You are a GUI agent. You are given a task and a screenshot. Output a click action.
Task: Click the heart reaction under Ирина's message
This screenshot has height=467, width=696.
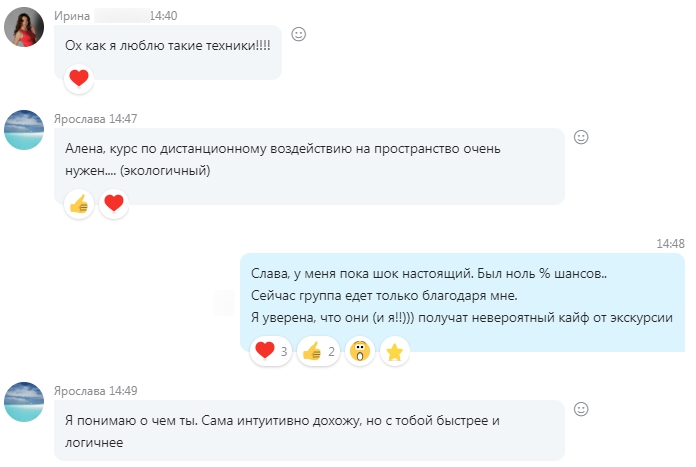point(78,78)
